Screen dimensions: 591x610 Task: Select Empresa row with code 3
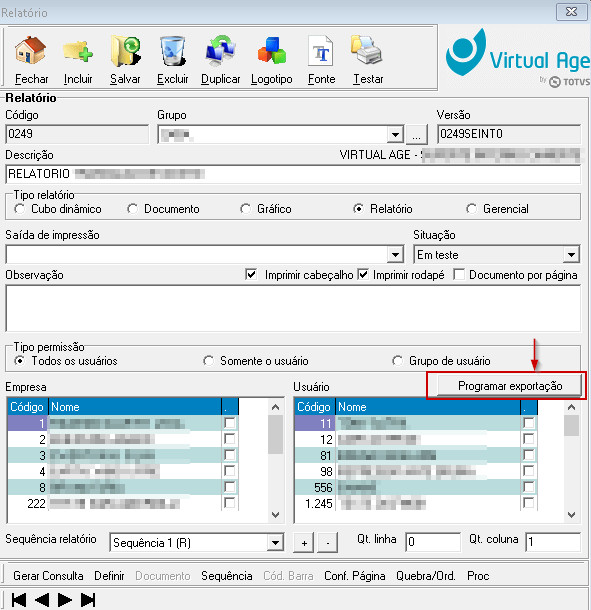123,455
